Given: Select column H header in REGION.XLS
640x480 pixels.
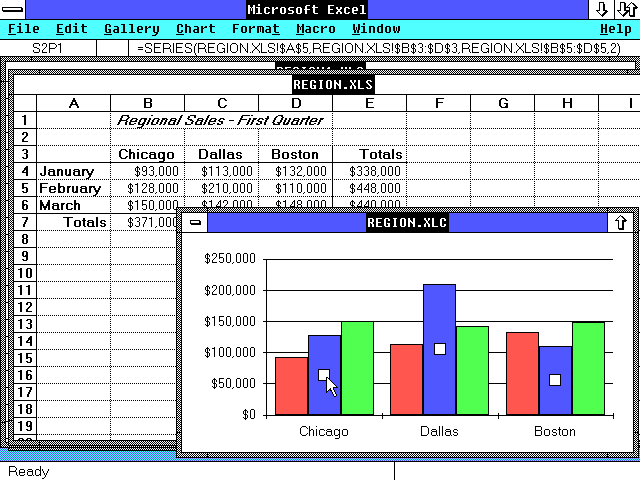Looking at the screenshot, I should click(x=567, y=103).
